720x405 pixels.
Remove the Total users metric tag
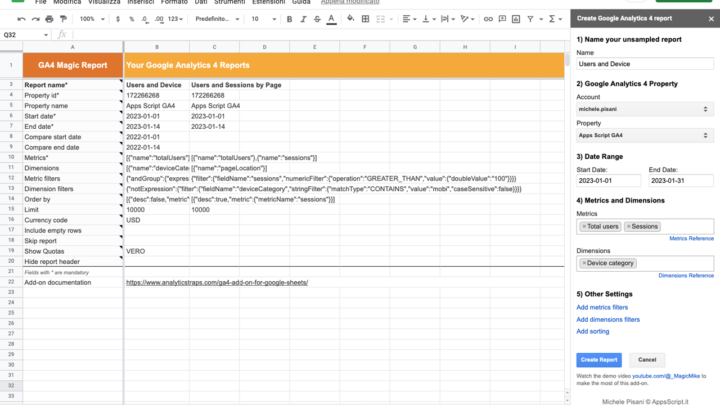click(x=584, y=226)
